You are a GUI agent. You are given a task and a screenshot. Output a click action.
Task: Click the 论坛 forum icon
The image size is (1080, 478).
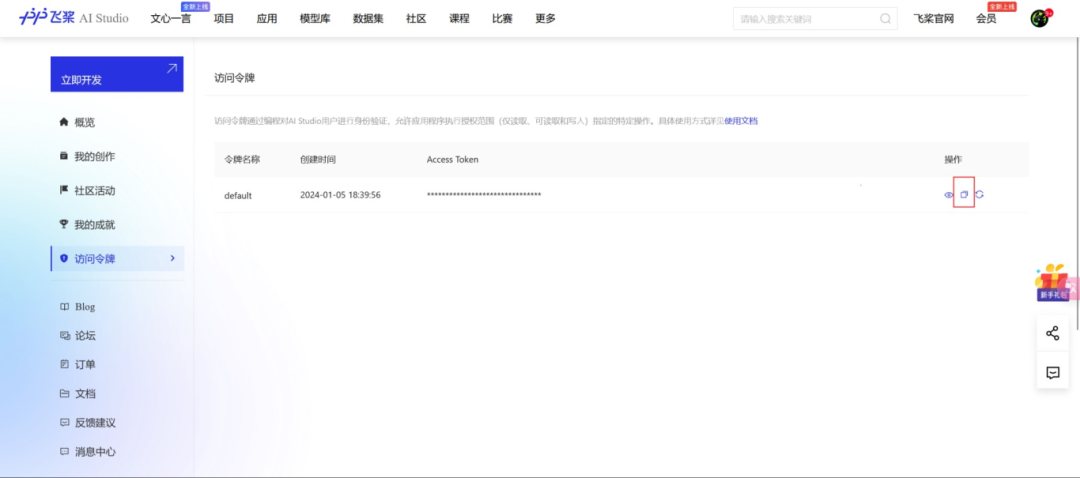(x=64, y=335)
